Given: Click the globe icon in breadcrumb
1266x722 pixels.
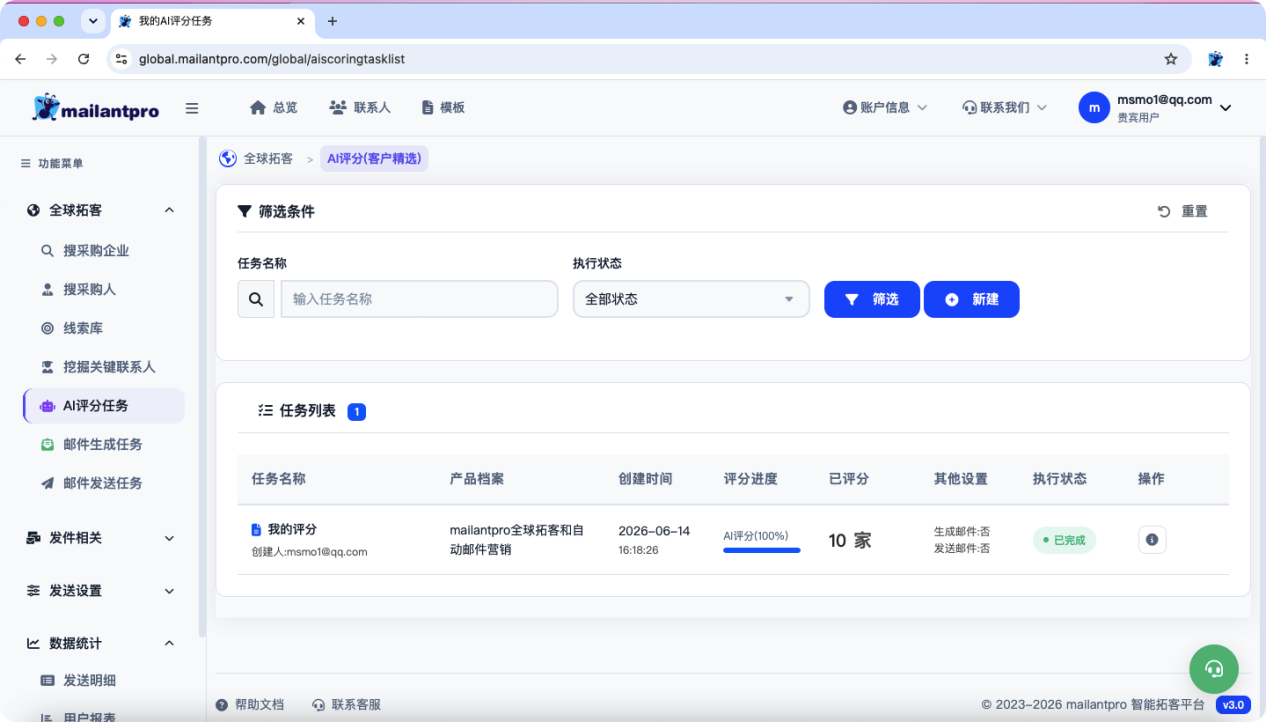Looking at the screenshot, I should (x=228, y=158).
